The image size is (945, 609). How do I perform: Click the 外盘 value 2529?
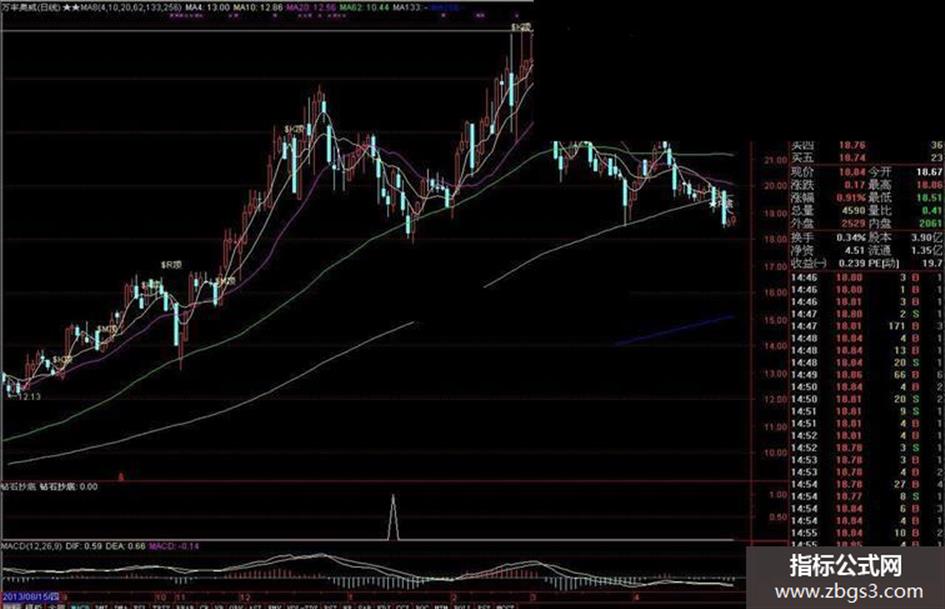click(853, 223)
